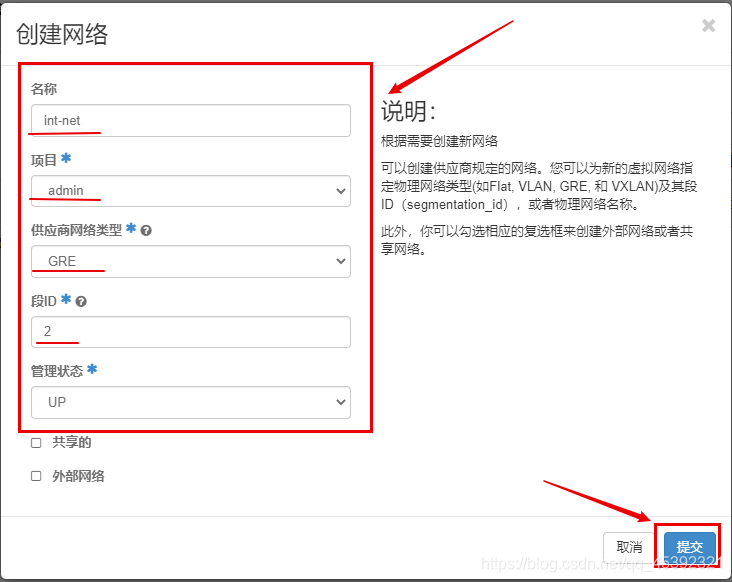This screenshot has height=582, width=732.
Task: Click the text 根据需要创建新网络
Action: 439,141
